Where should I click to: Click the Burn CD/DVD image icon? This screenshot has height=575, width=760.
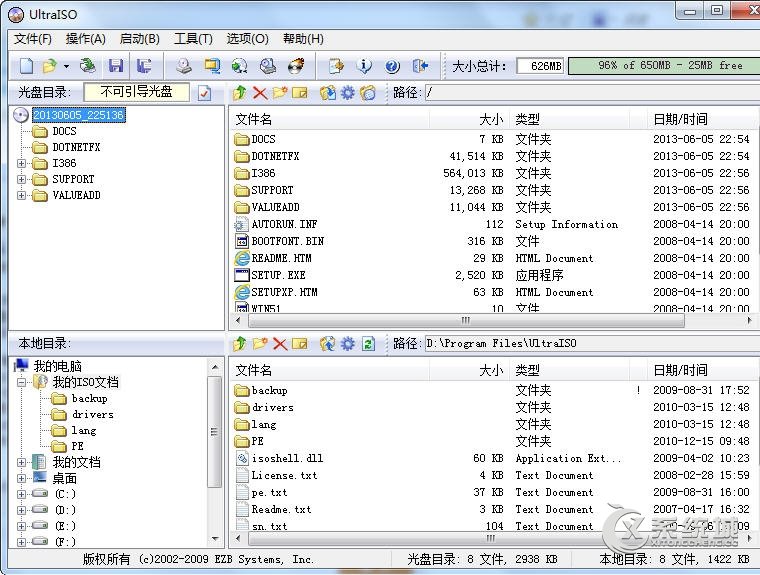click(296, 66)
